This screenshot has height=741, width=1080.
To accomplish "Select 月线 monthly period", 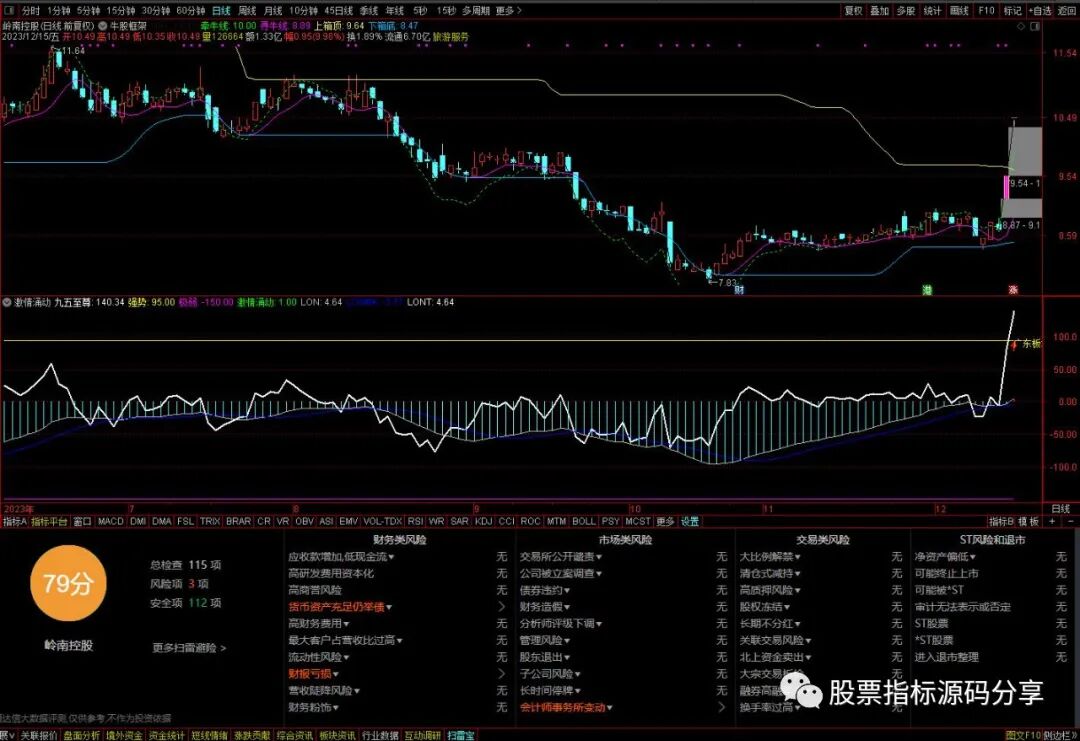I will tap(273, 11).
